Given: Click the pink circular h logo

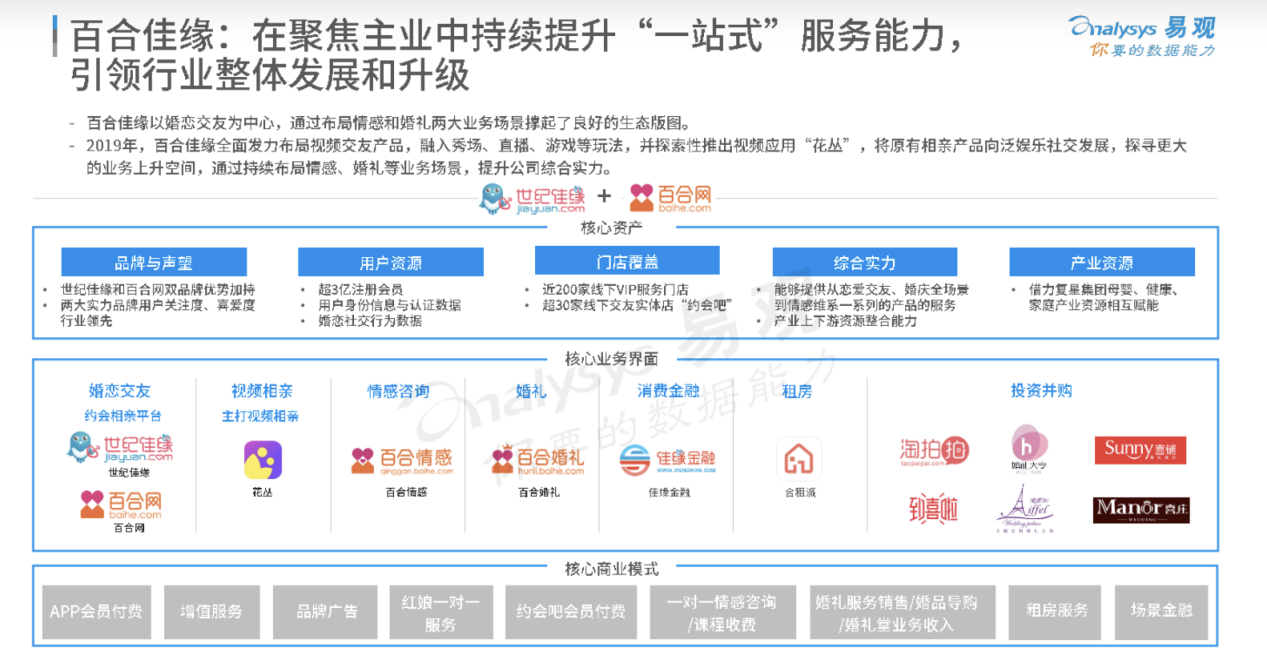Looking at the screenshot, I should coord(1028,447).
